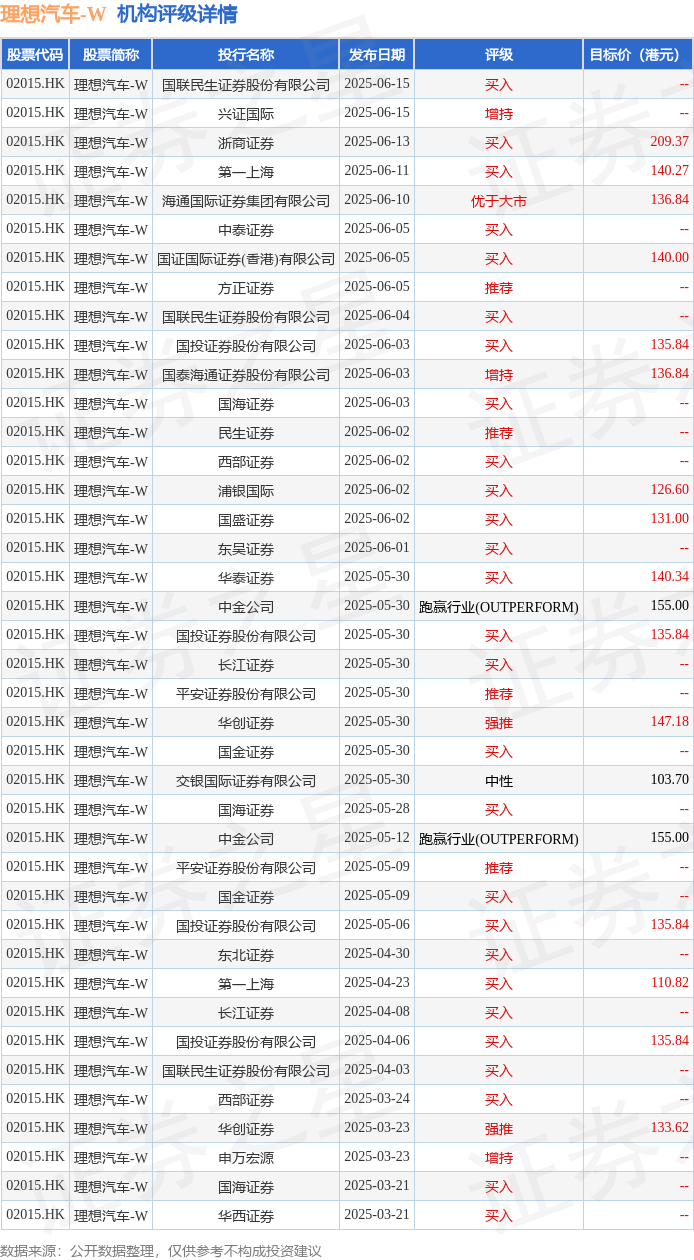Click target price 140.00
694x1260 pixels.
[x=669, y=258]
